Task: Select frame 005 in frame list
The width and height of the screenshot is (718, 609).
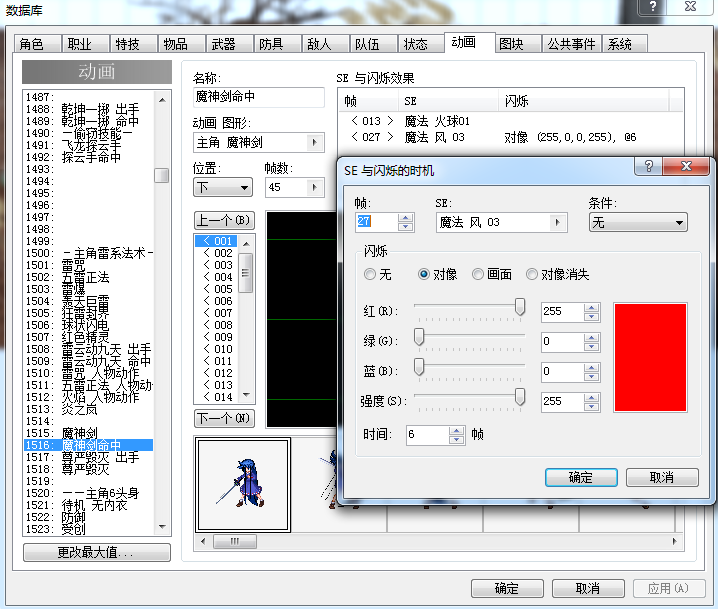Action: tap(218, 289)
